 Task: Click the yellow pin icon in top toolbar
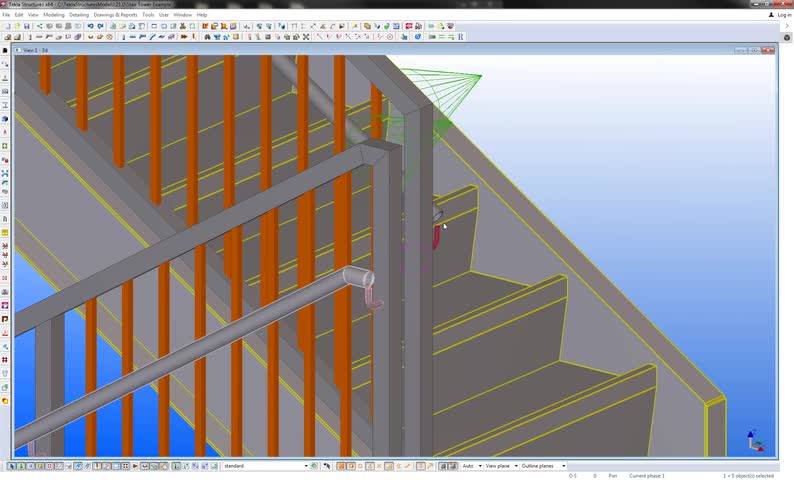354,26
